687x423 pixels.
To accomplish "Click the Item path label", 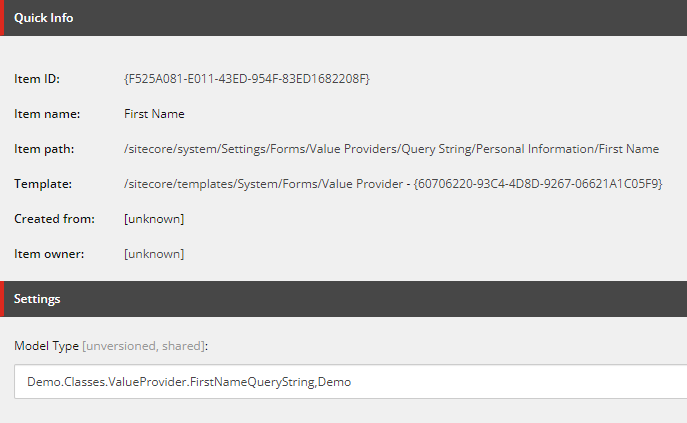I will pos(45,149).
